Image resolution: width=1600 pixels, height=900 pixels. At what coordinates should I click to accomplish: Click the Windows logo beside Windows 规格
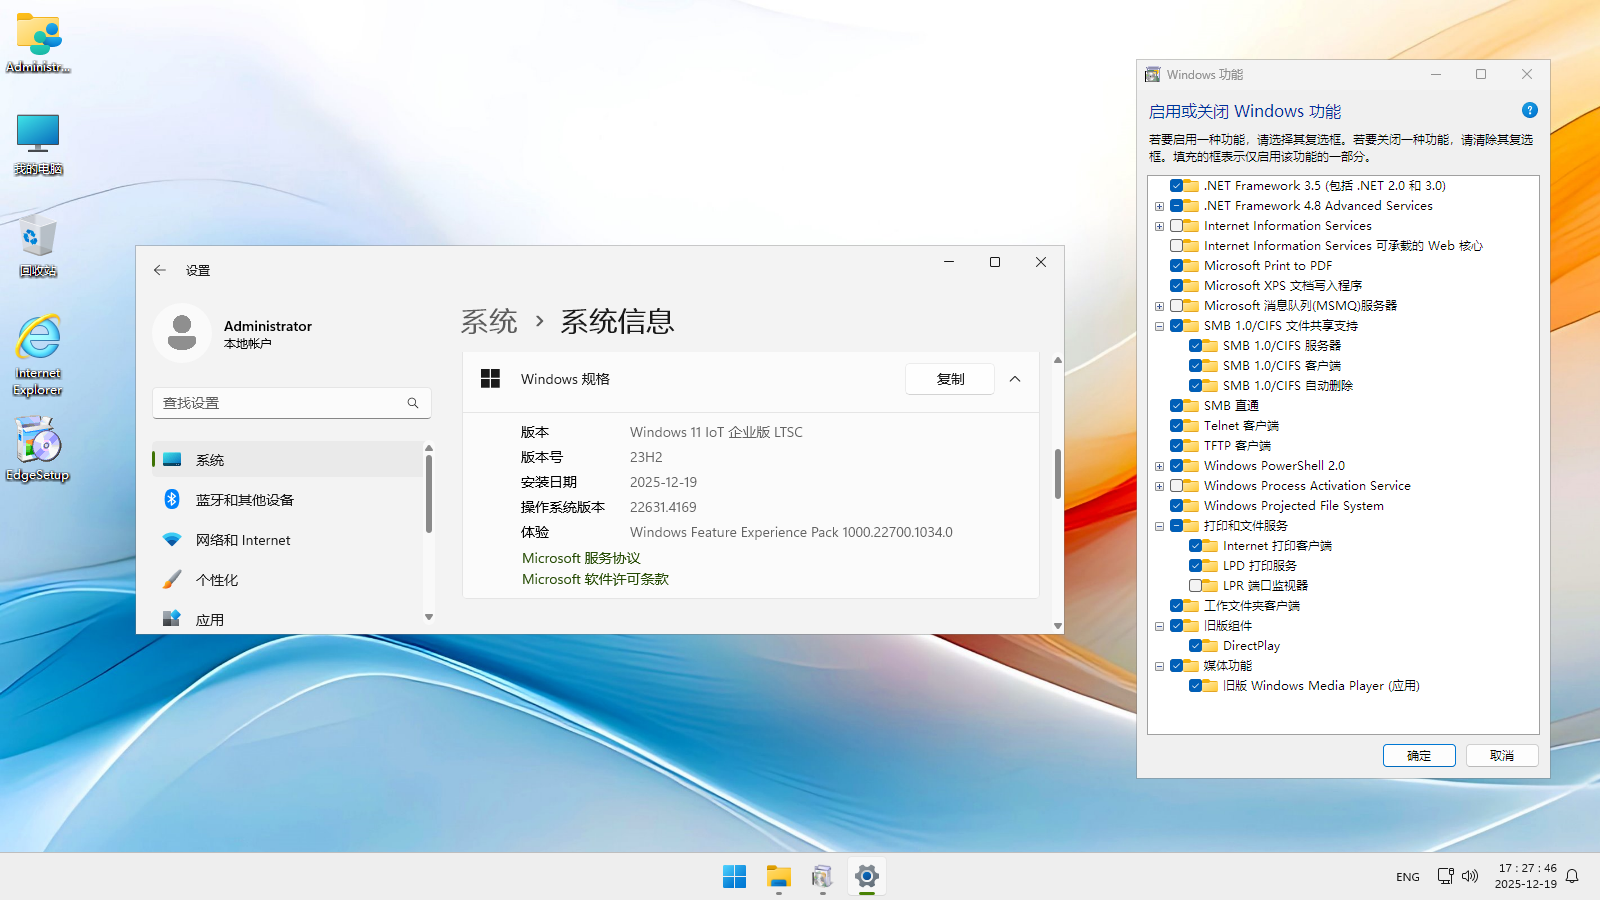click(490, 379)
